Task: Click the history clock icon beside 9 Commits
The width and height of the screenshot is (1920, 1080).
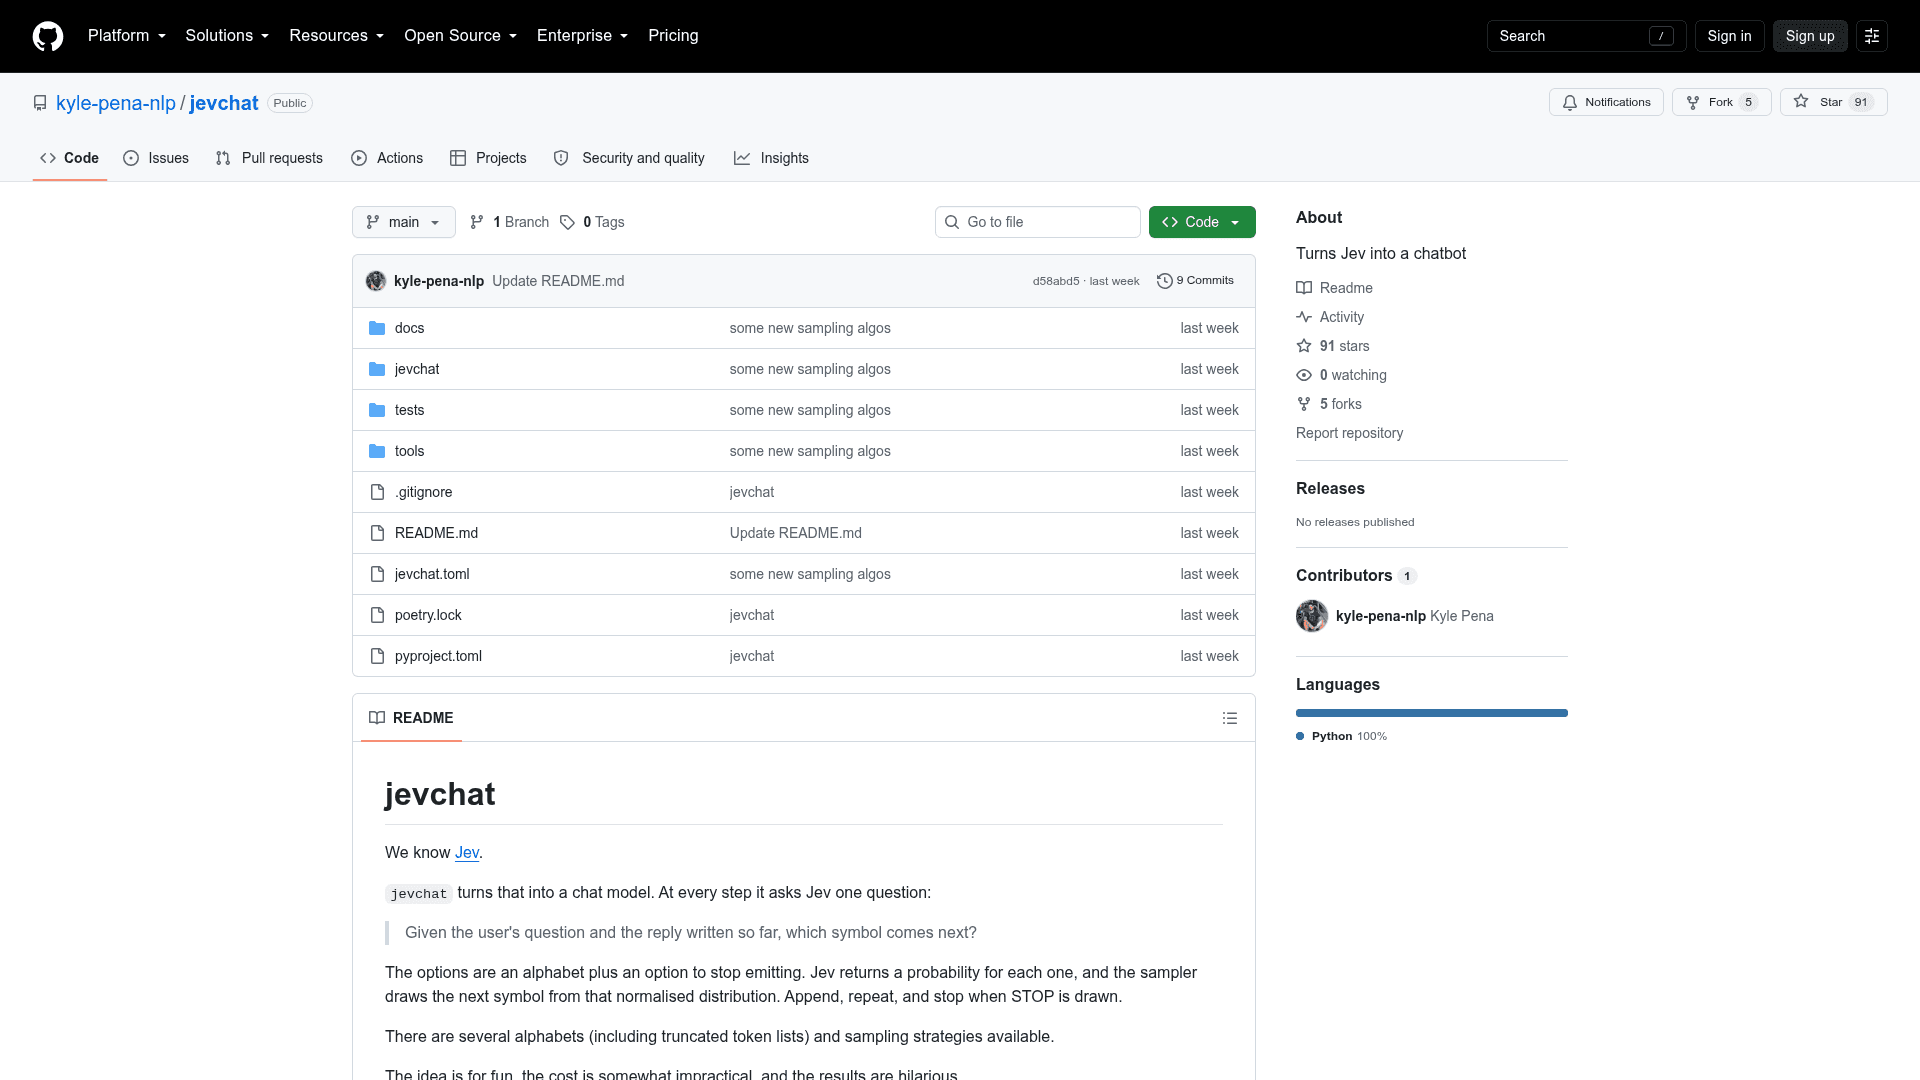Action: click(1165, 281)
